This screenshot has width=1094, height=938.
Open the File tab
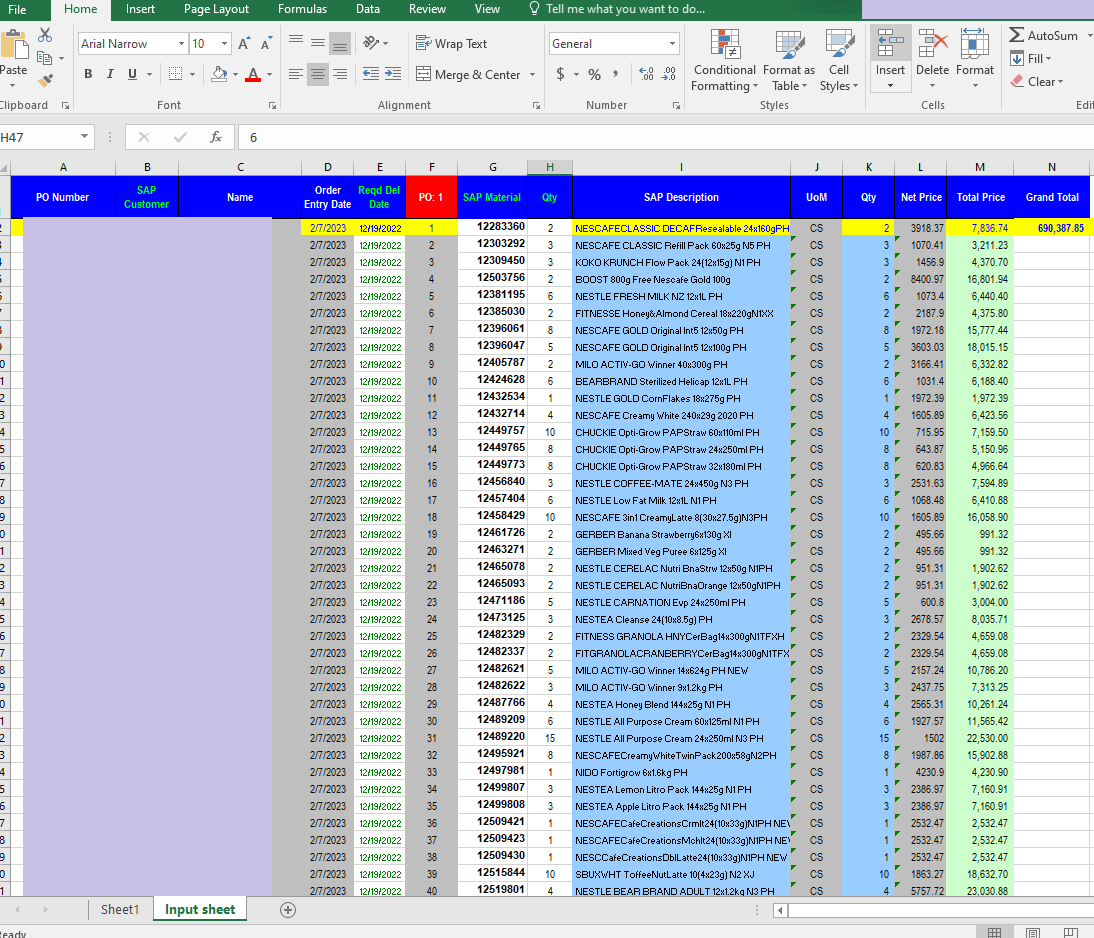pyautogui.click(x=17, y=10)
